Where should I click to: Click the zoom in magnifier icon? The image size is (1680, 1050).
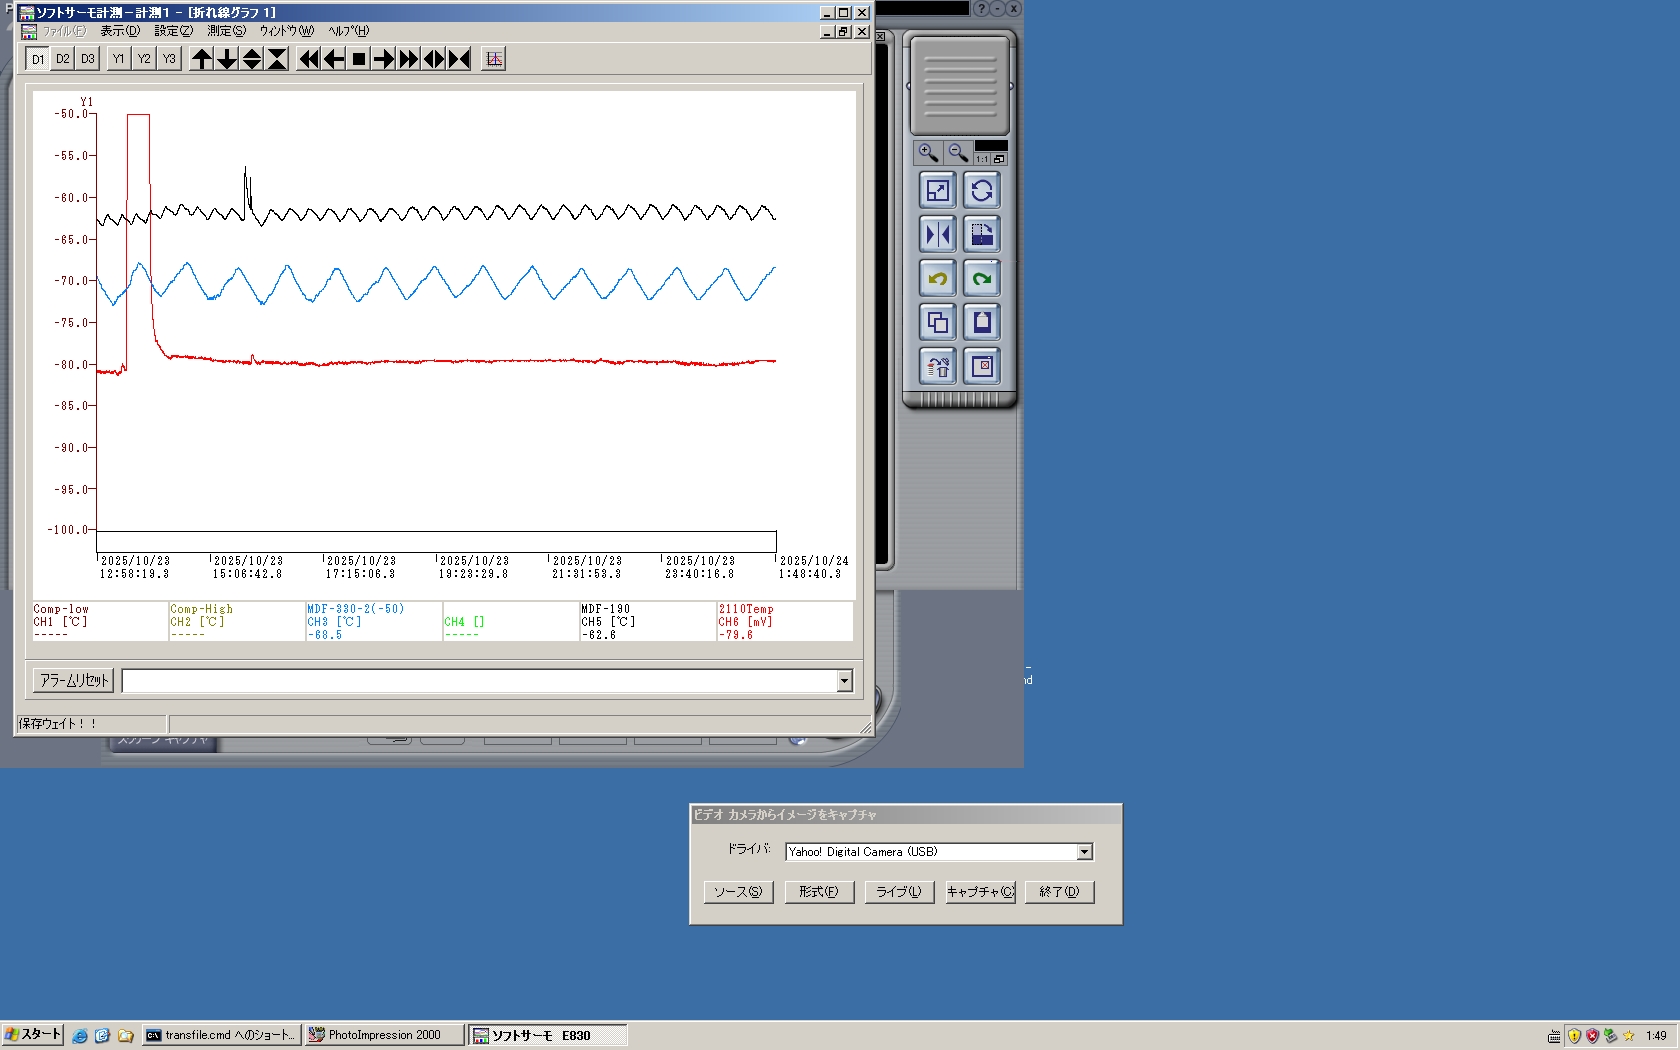[928, 153]
